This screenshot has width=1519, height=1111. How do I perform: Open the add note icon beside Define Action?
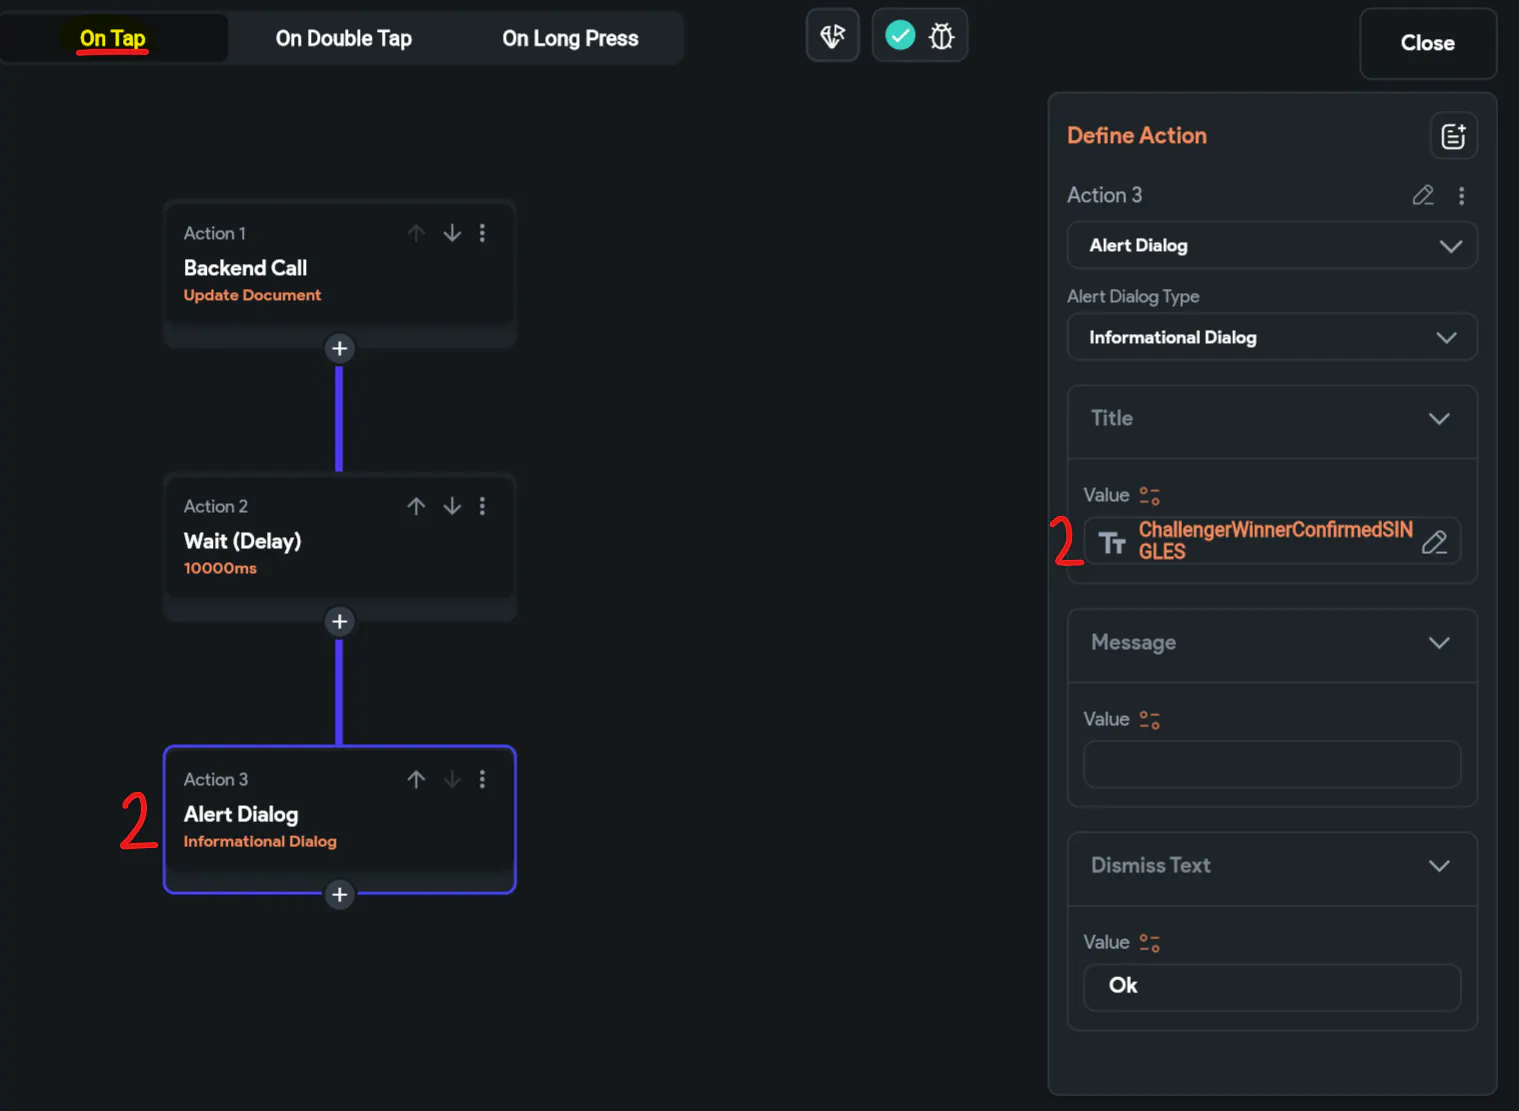coord(1453,136)
